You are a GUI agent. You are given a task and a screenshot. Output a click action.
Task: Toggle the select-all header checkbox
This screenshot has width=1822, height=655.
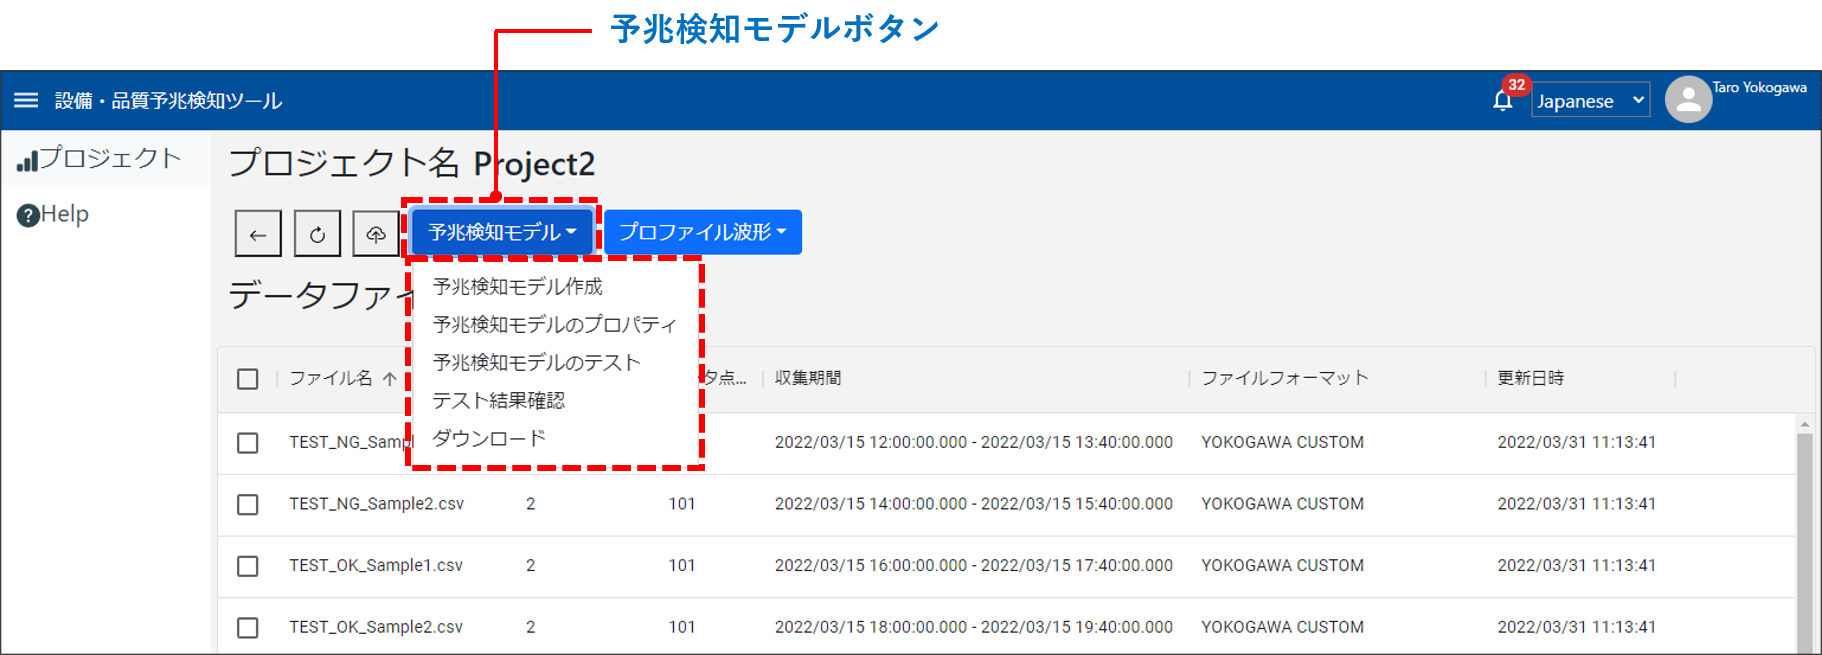tap(248, 379)
